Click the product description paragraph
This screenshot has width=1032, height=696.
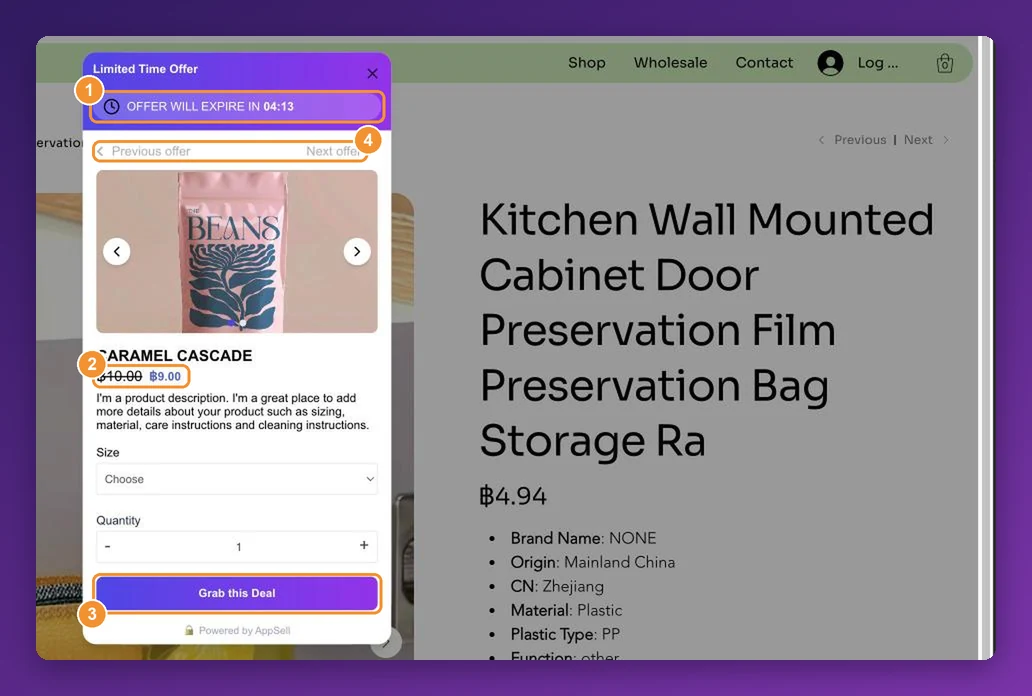click(232, 412)
